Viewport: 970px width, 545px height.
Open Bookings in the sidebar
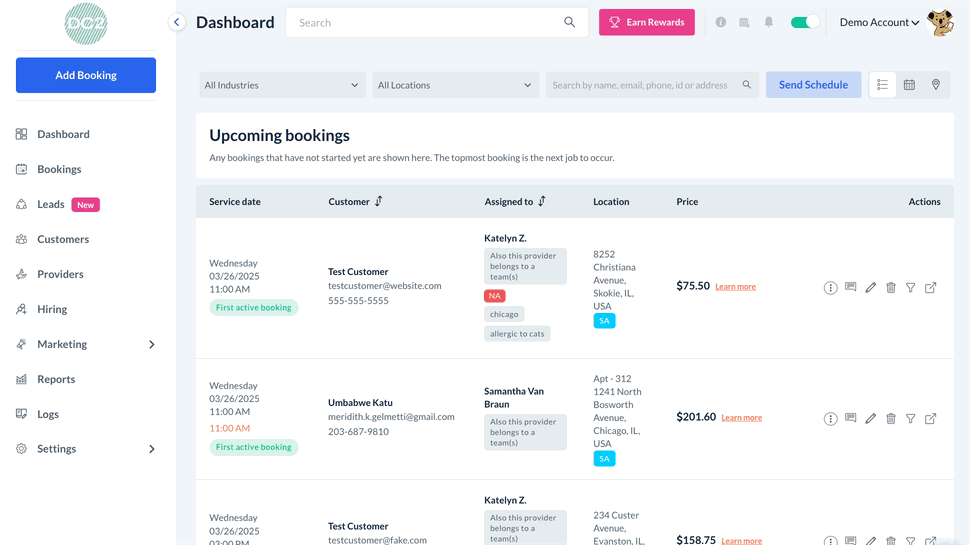tap(59, 169)
